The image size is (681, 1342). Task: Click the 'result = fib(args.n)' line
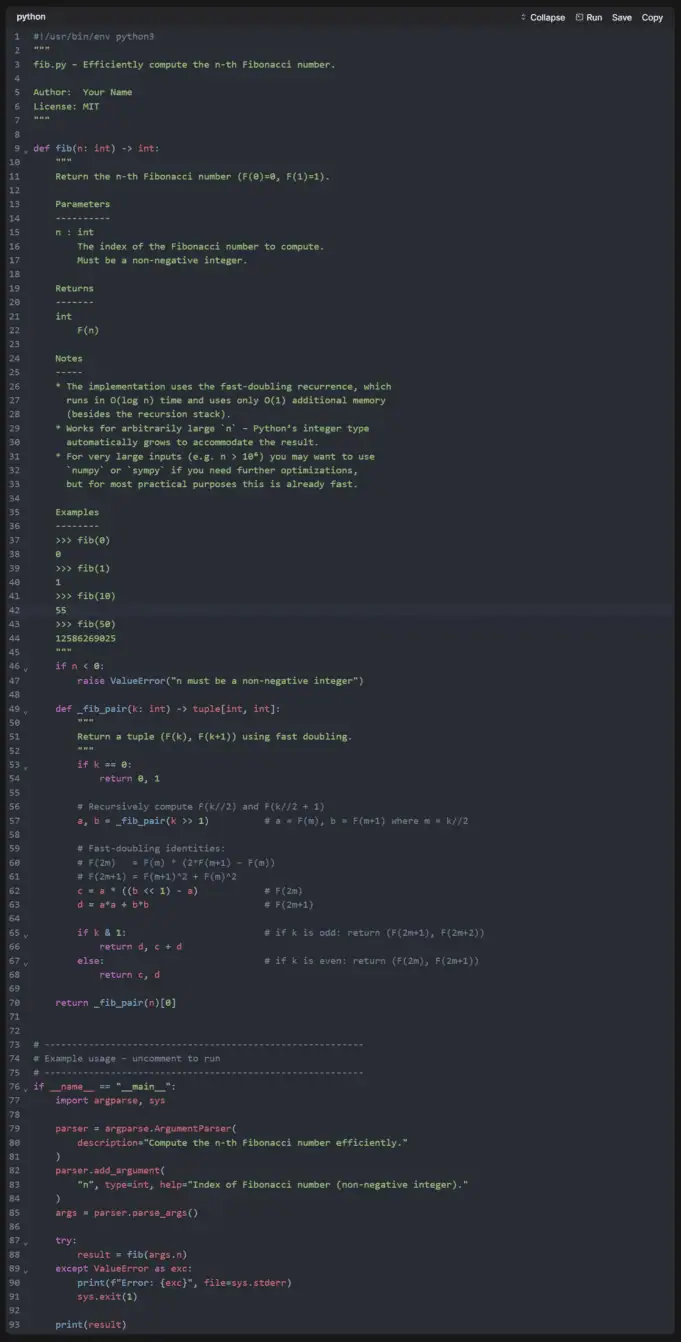(x=133, y=1255)
